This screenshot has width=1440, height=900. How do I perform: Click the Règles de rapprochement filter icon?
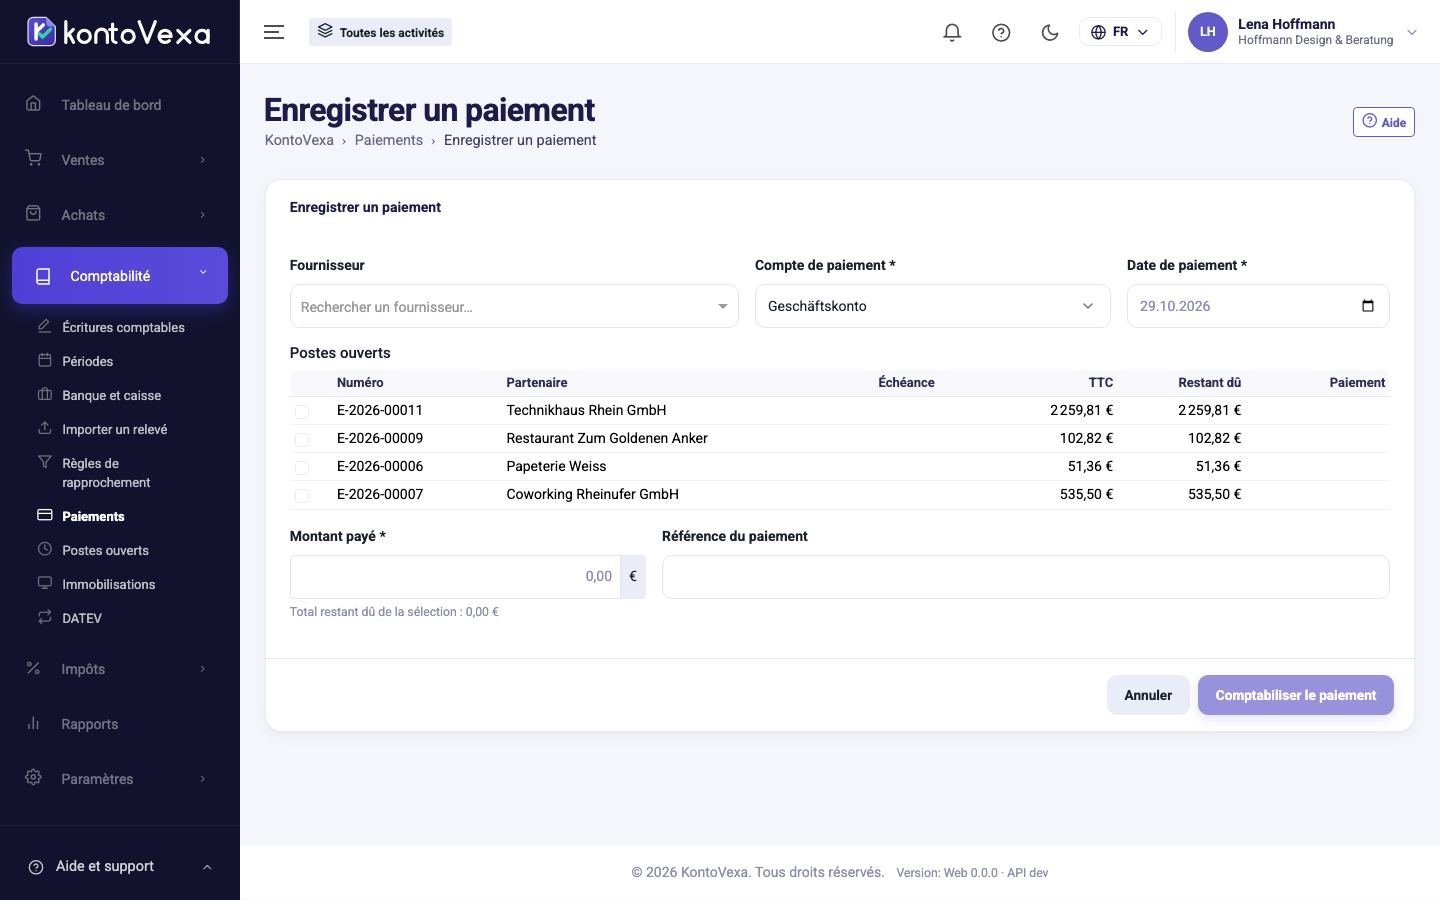pos(44,462)
